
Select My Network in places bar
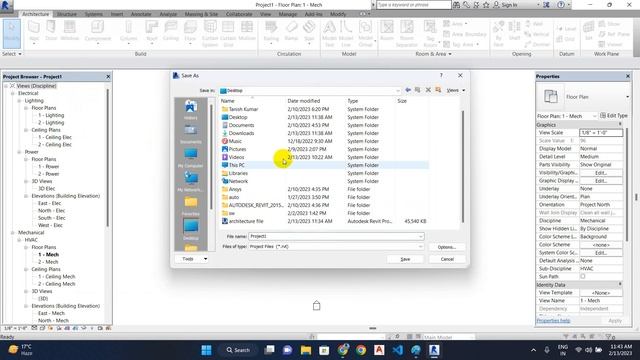(x=191, y=182)
